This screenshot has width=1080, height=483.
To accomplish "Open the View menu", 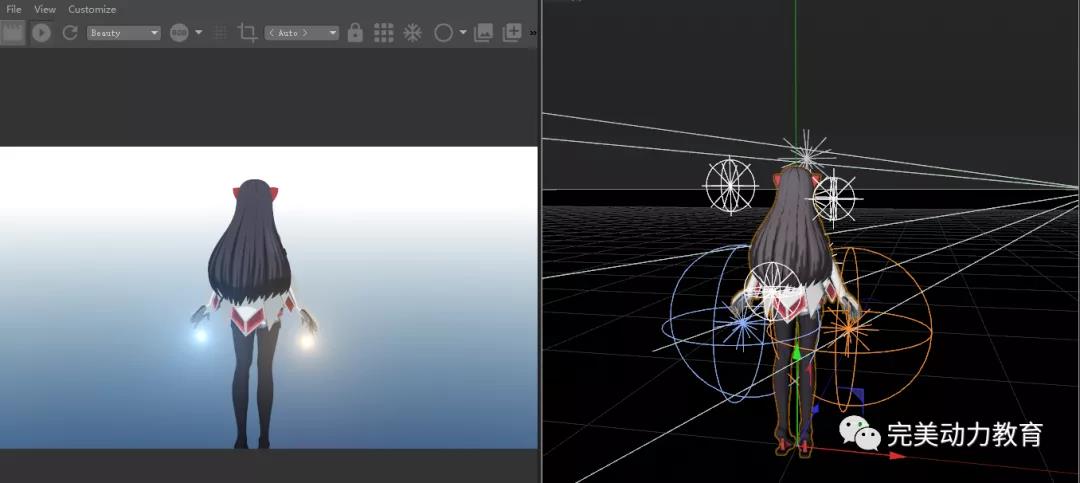I will tap(45, 9).
